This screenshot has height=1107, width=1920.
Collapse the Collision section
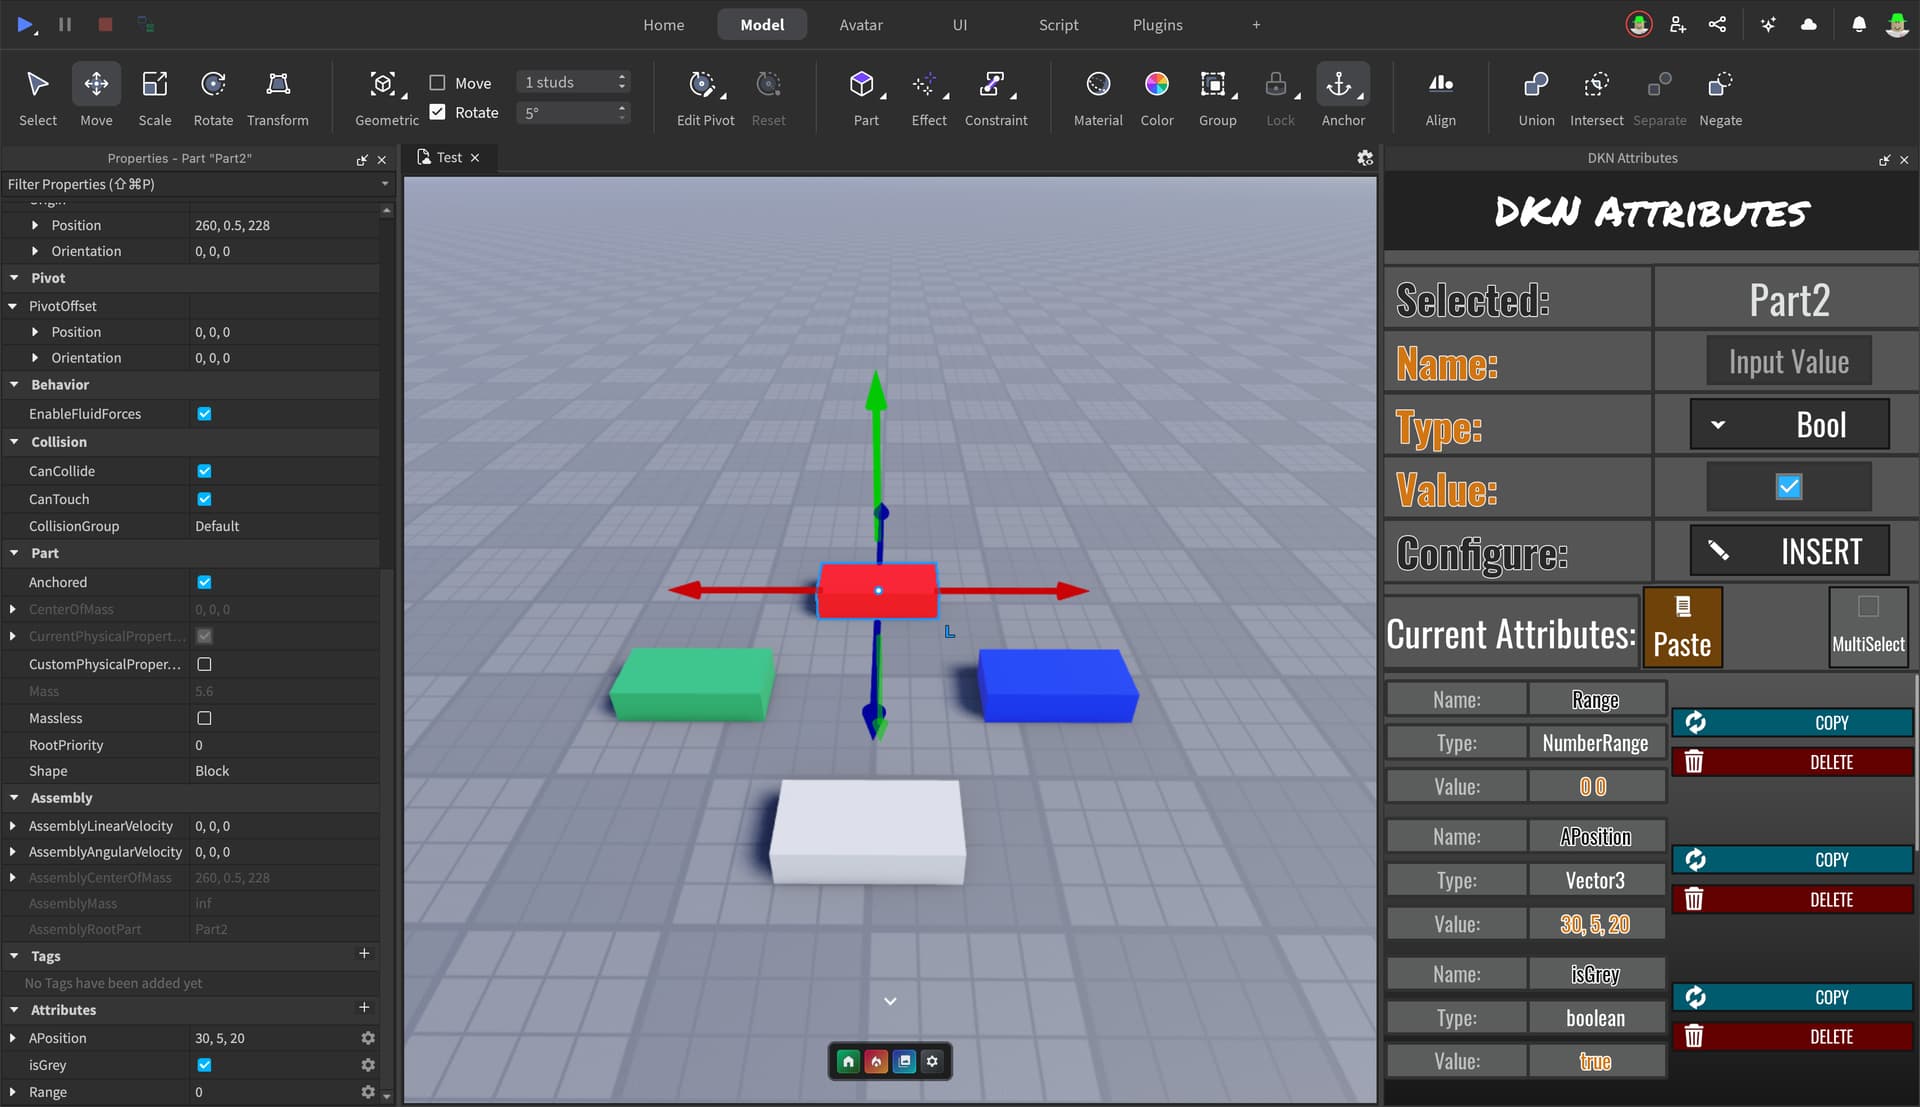click(15, 441)
